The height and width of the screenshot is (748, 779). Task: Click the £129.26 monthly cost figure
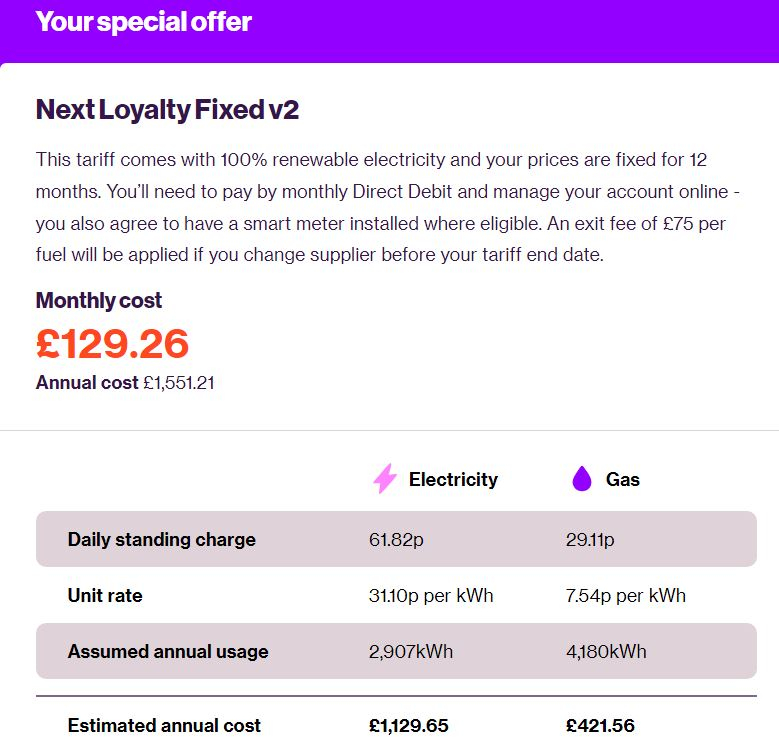[112, 344]
